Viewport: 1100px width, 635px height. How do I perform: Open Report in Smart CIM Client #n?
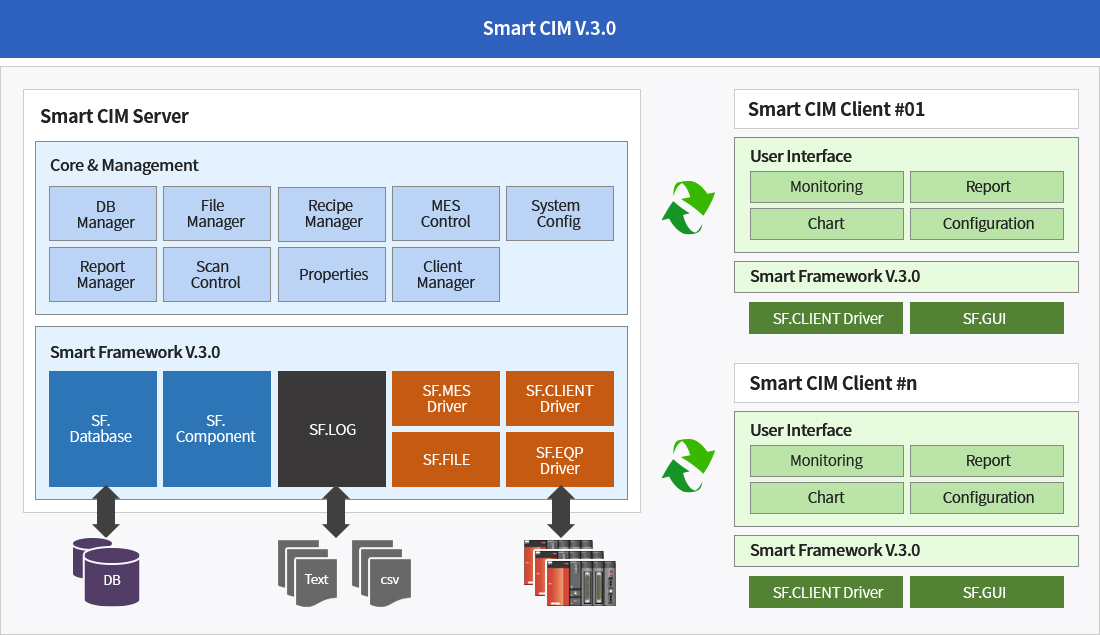coord(987,461)
